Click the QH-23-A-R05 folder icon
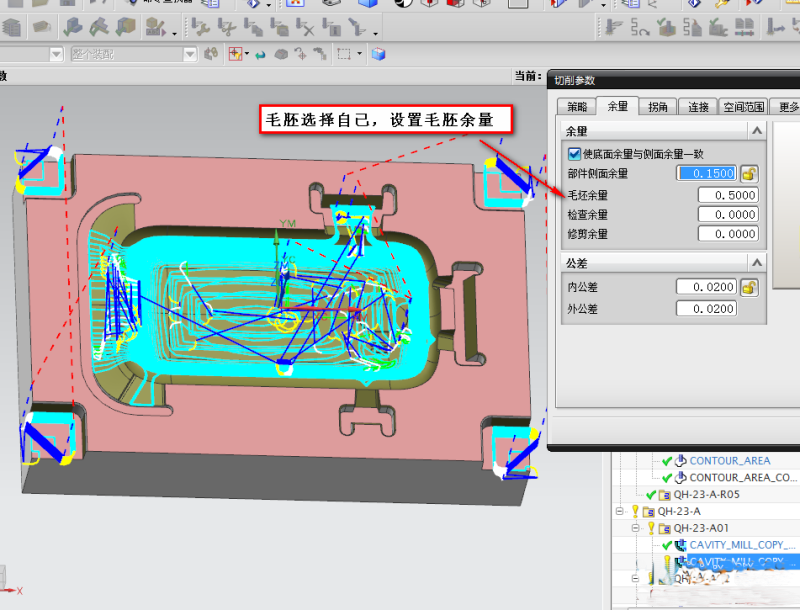Image resolution: width=800 pixels, height=610 pixels. coord(665,494)
